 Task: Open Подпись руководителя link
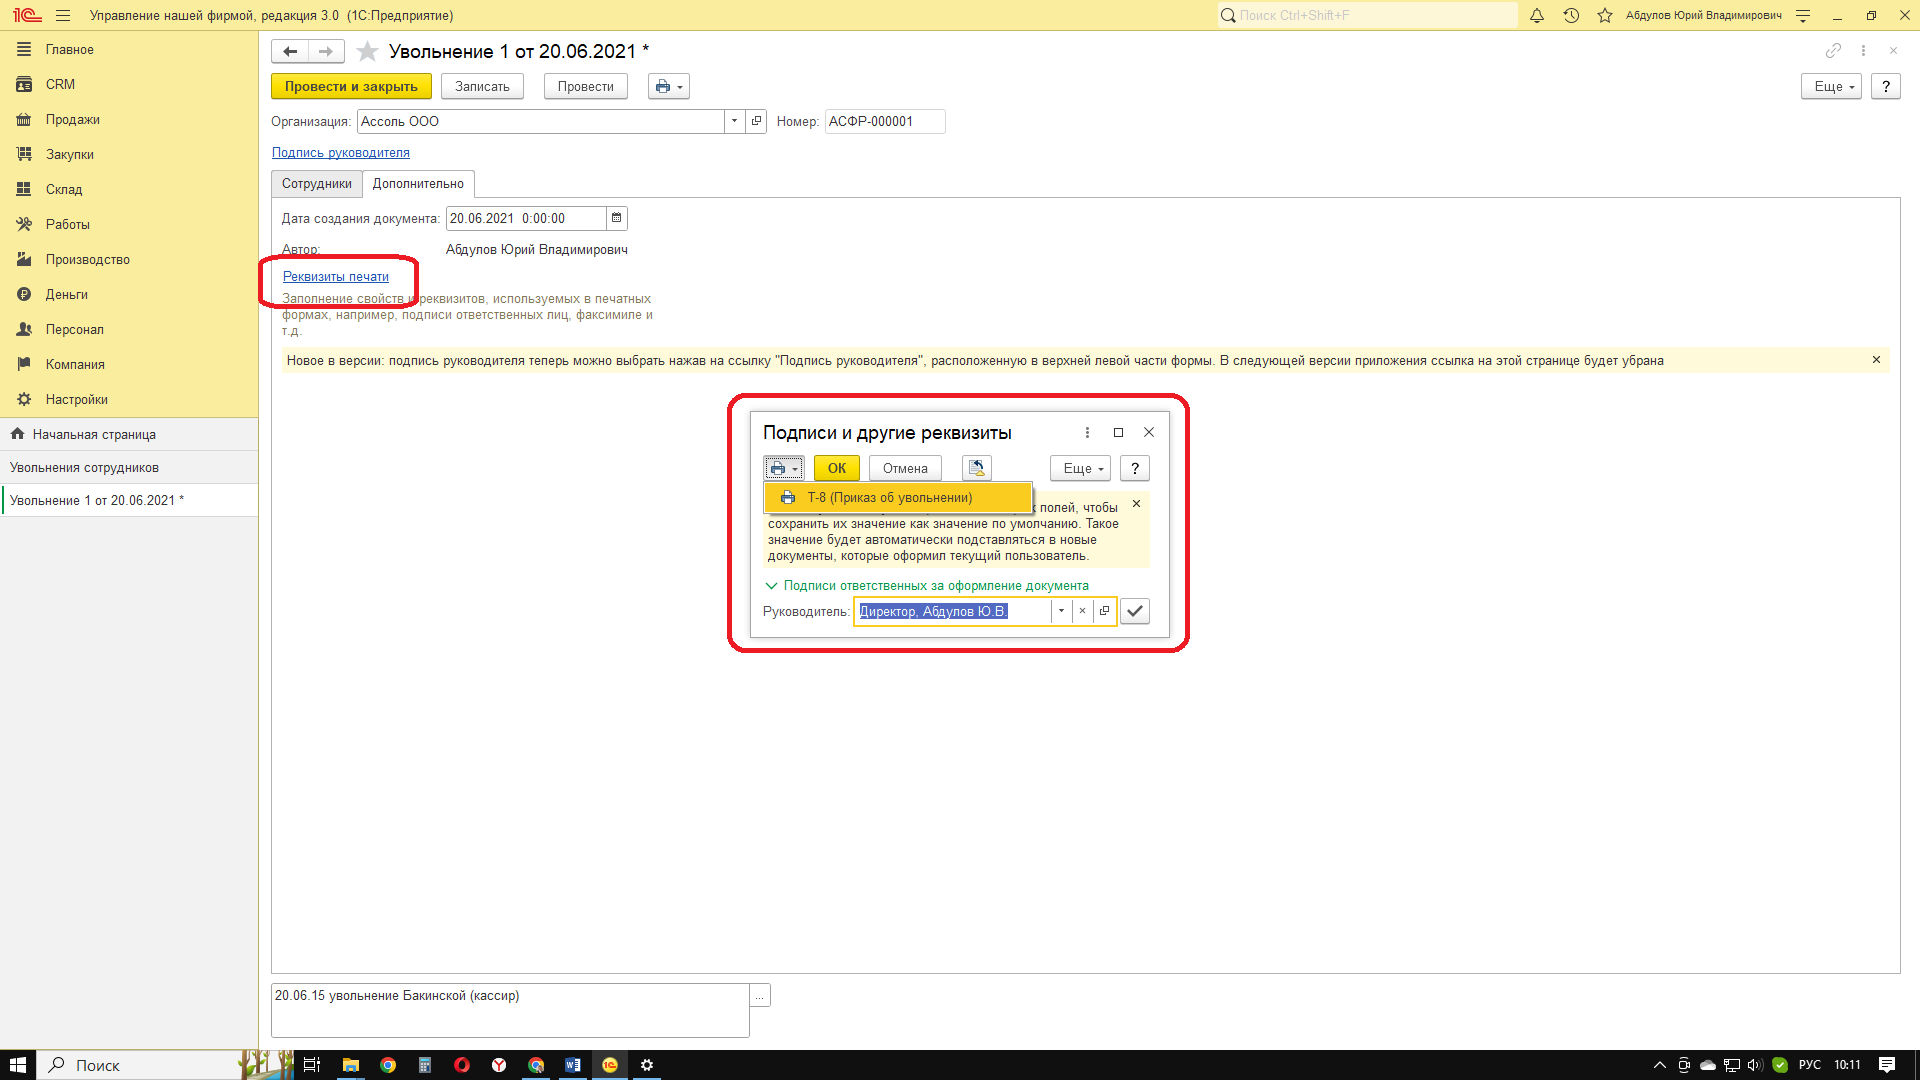341,153
